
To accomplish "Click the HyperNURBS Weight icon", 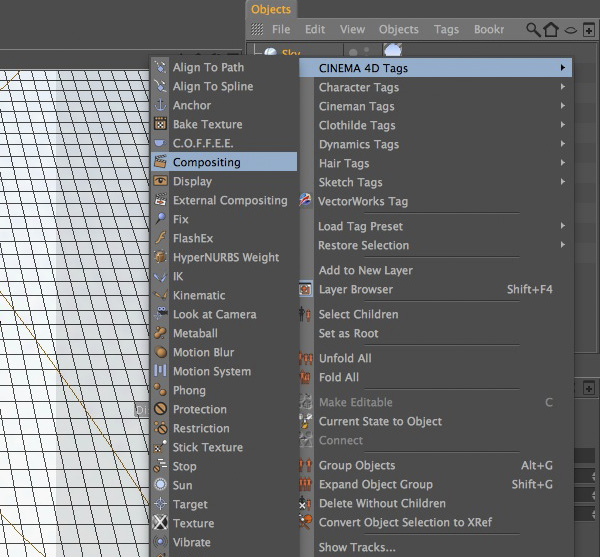I will click(x=160, y=257).
